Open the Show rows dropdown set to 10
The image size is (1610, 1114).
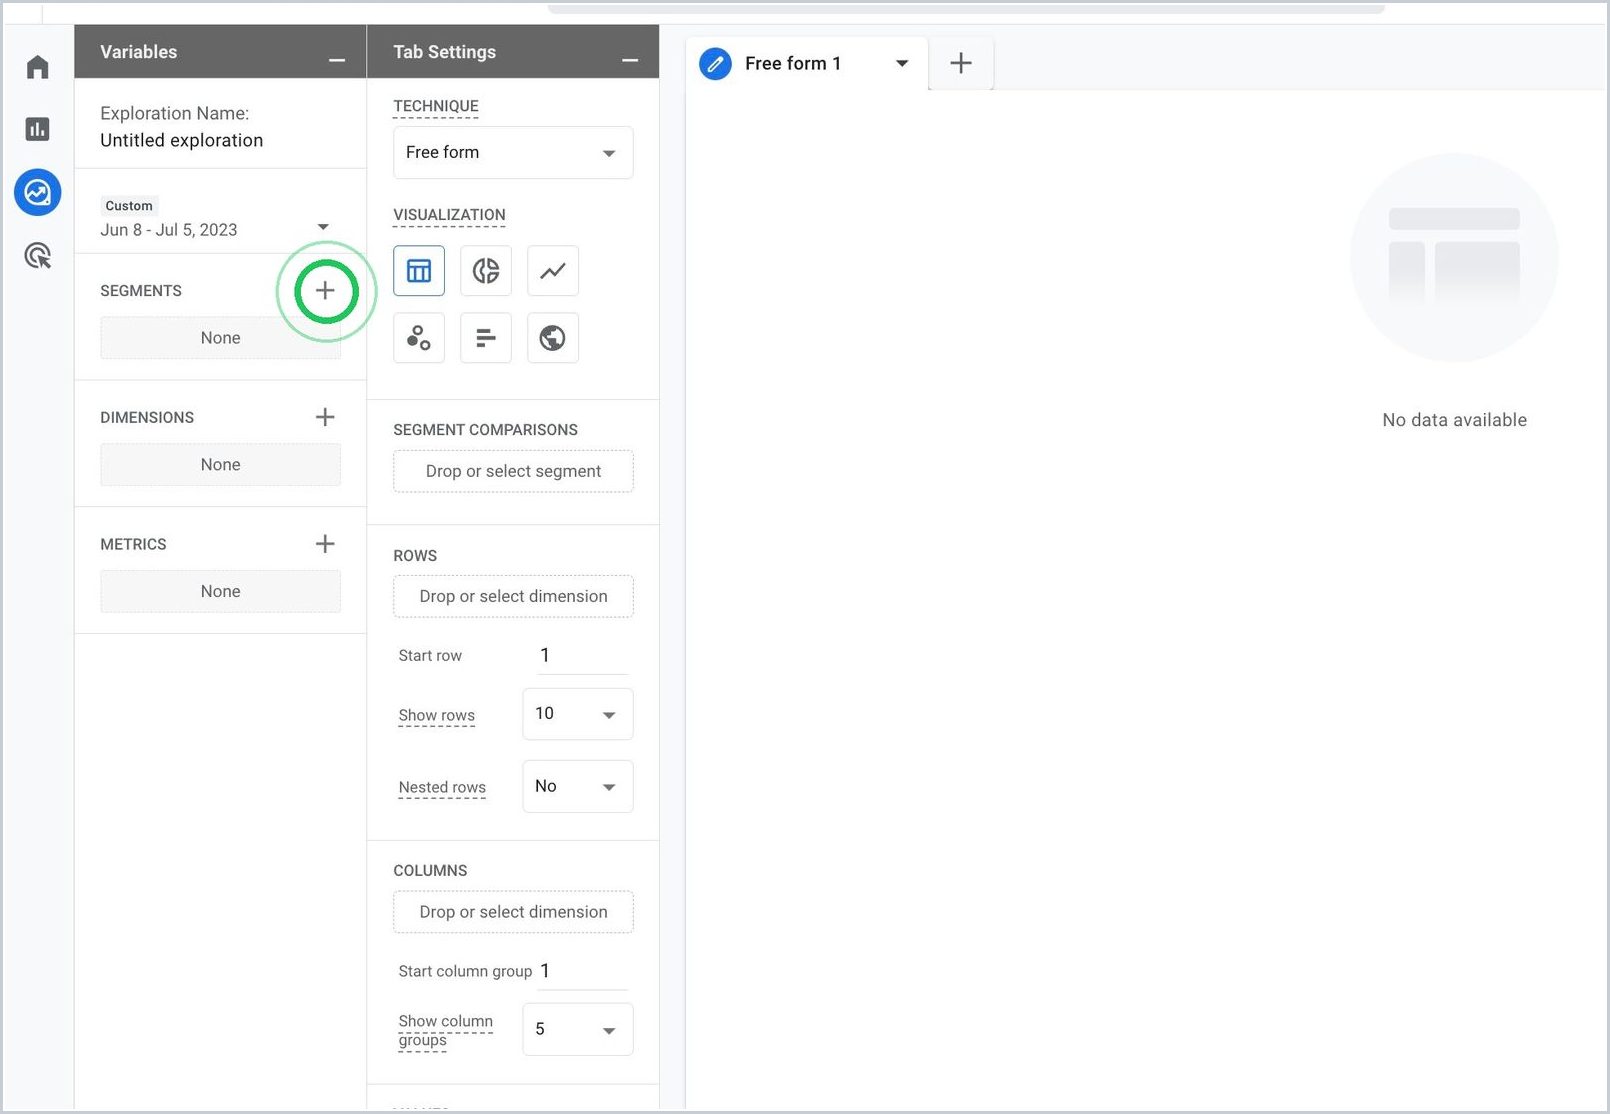pos(578,714)
